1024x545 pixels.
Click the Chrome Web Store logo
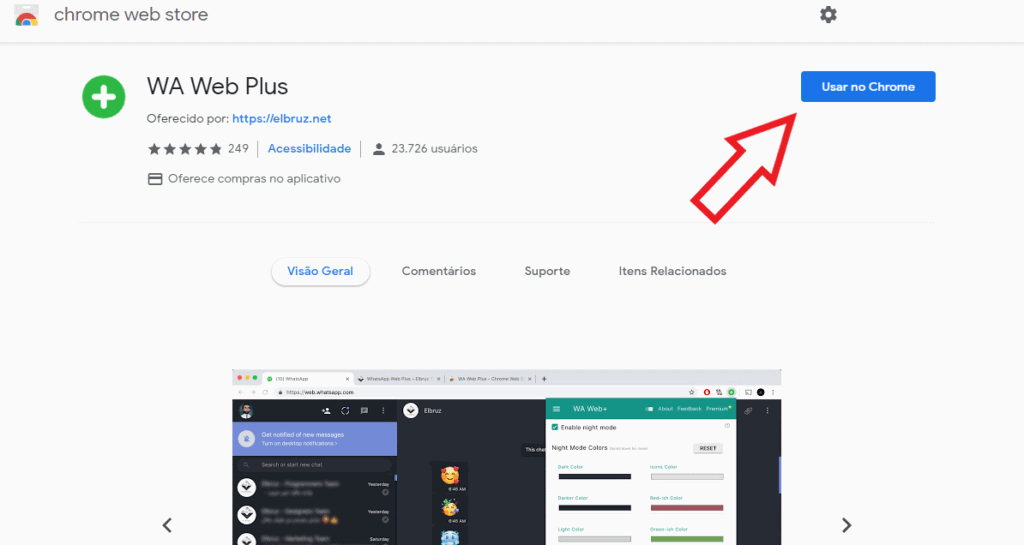pos(26,15)
